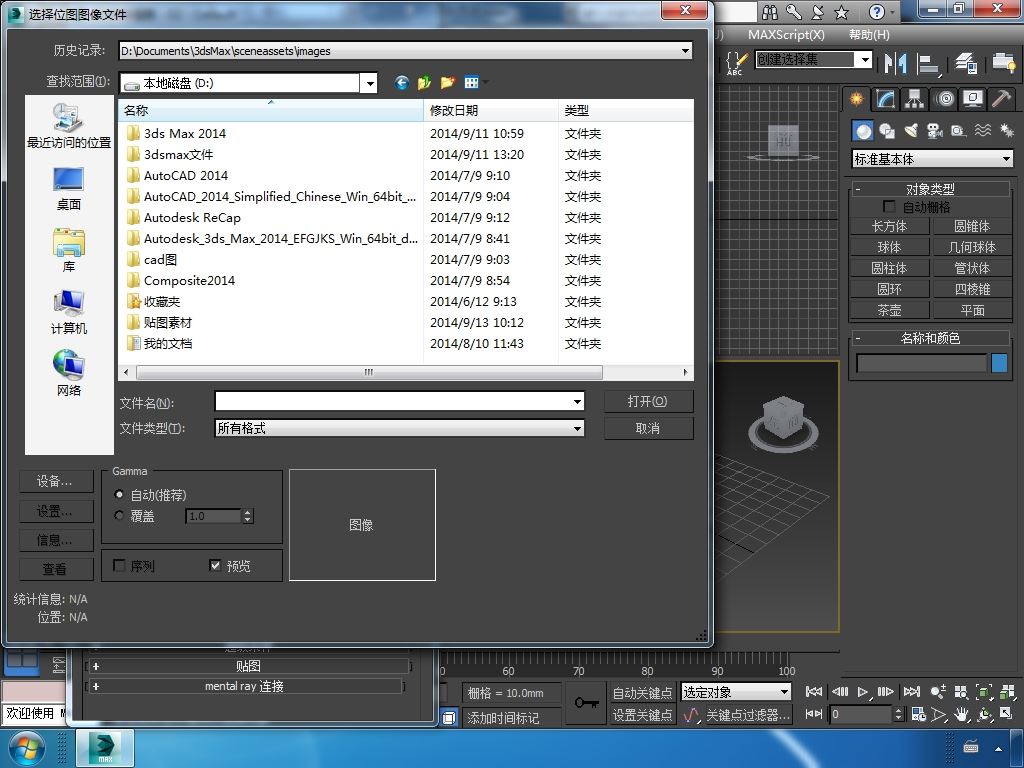1024x768 pixels.
Task: Open the 文件类型 所有格式 dropdown
Action: (577, 428)
